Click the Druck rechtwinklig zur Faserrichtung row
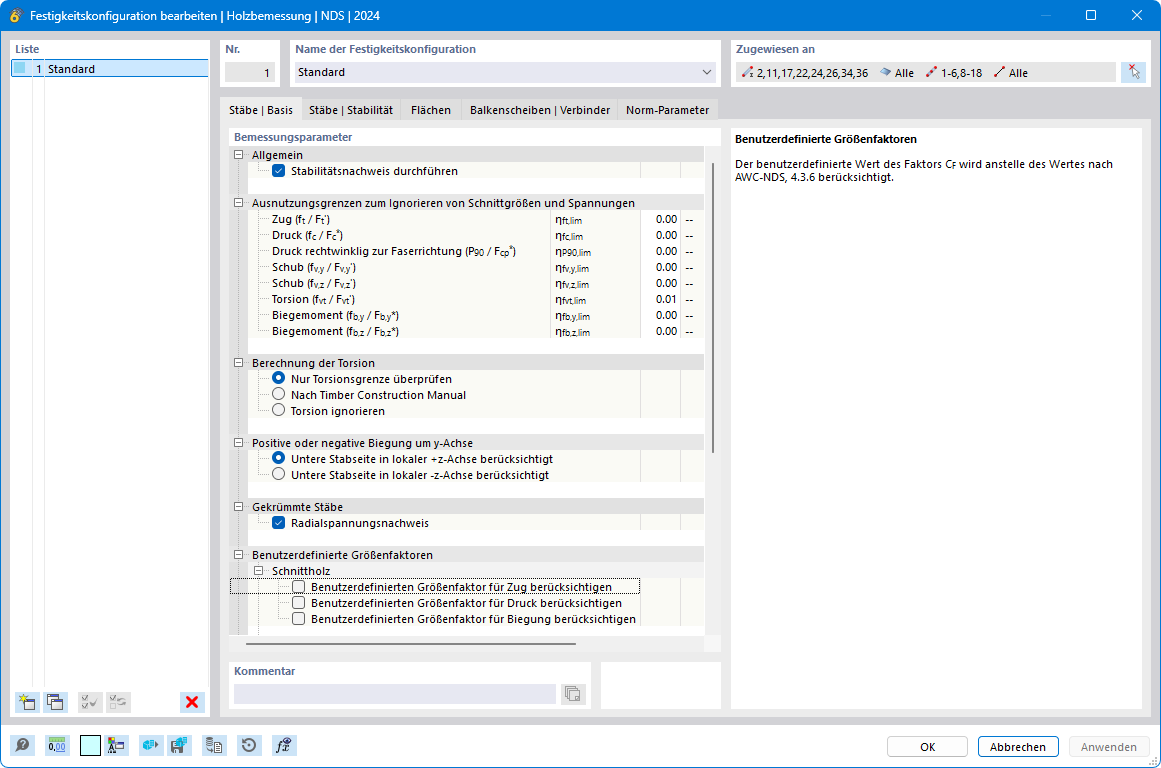The width and height of the screenshot is (1161, 768). 474,251
